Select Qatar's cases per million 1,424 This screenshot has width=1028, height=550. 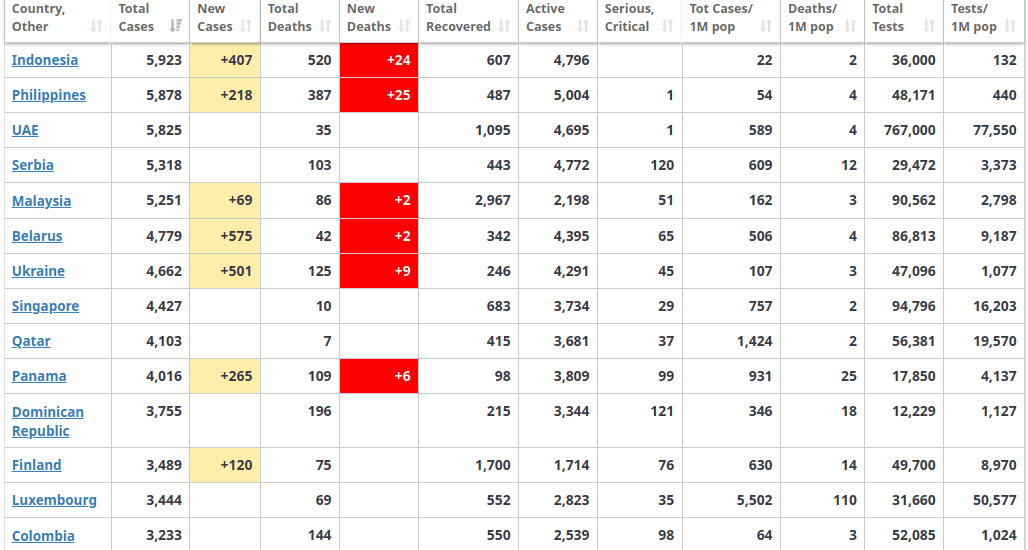[x=754, y=341]
